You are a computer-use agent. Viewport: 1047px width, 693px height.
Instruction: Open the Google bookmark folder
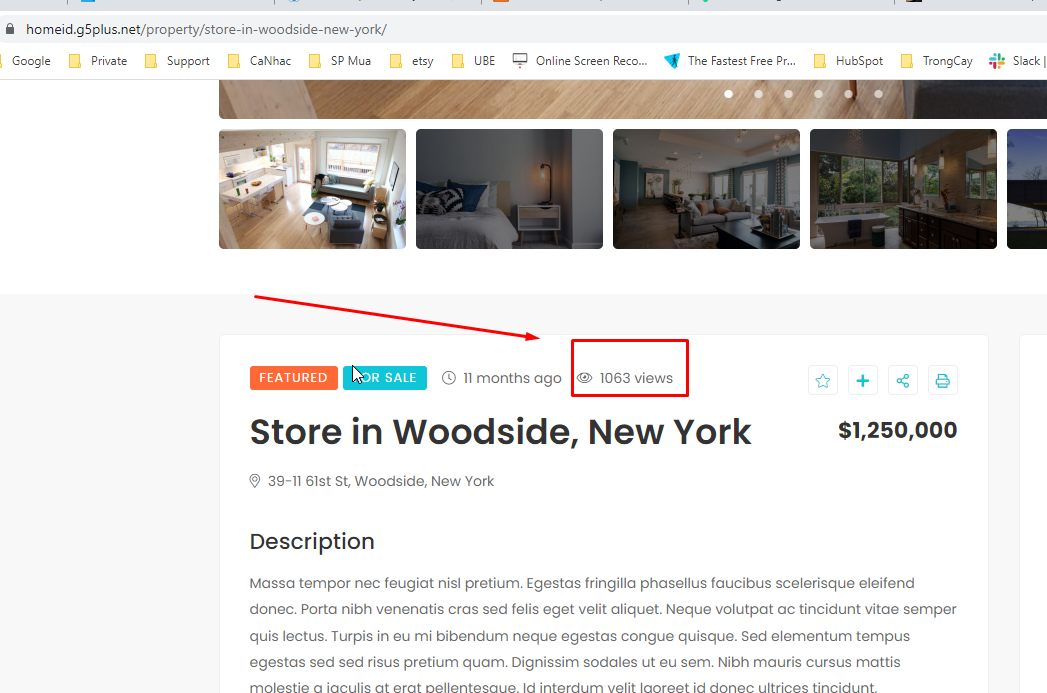click(x=25, y=61)
